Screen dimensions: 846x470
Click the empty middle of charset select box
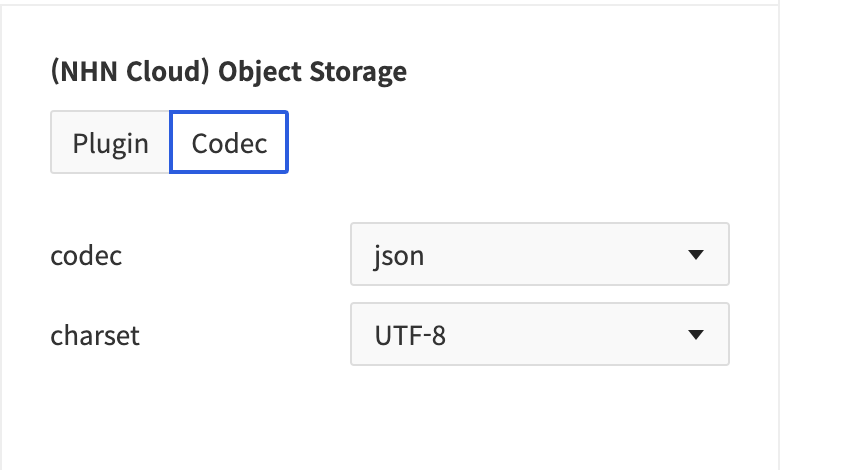[560, 335]
